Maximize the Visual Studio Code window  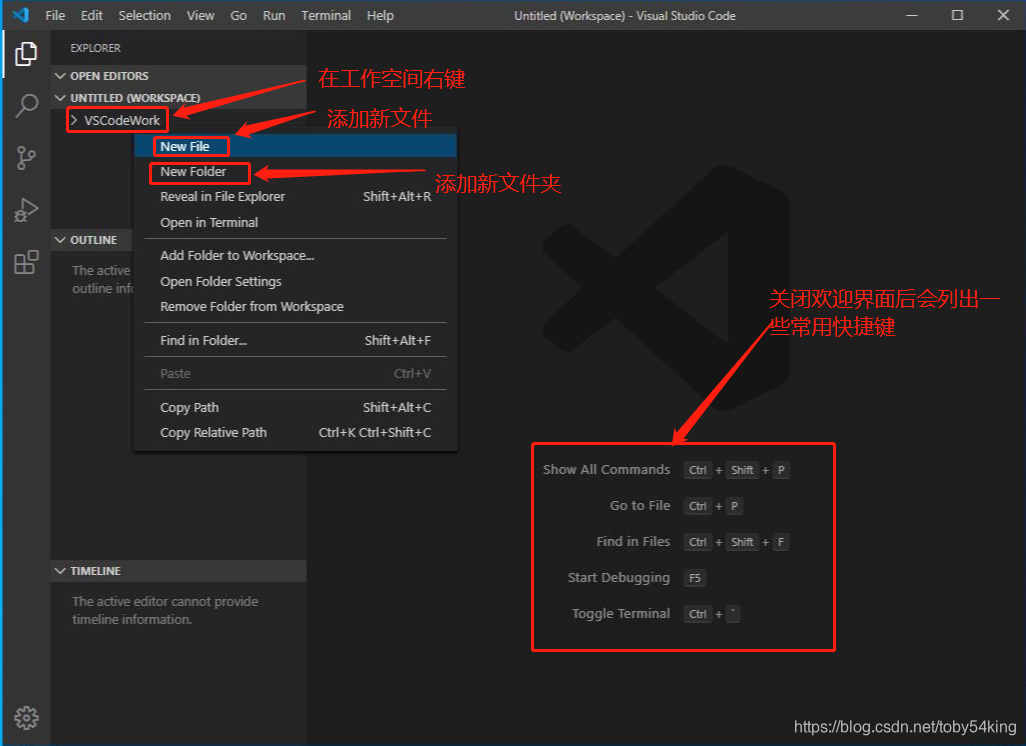pos(957,15)
